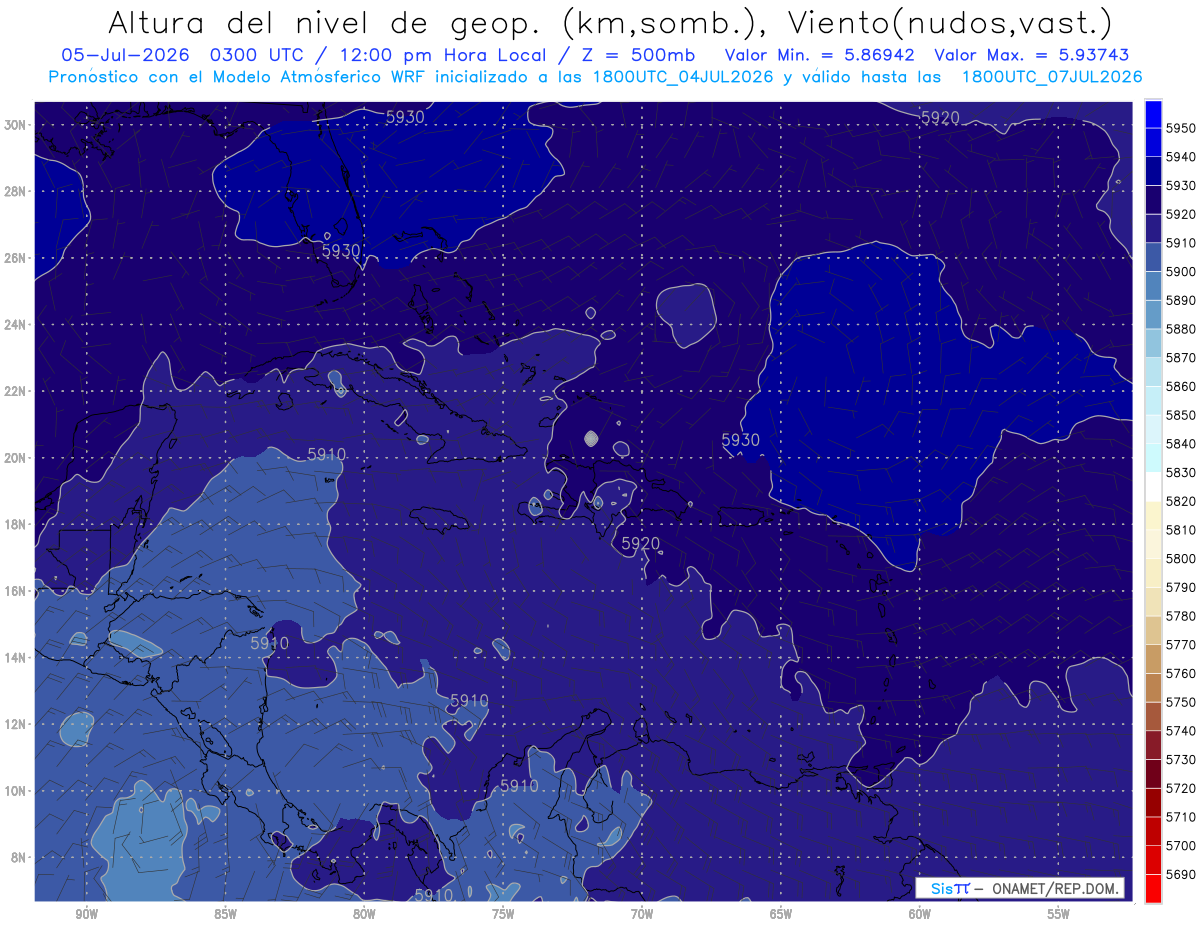Click the 75W longitude axis label
The width and height of the screenshot is (1200, 927).
(x=503, y=914)
